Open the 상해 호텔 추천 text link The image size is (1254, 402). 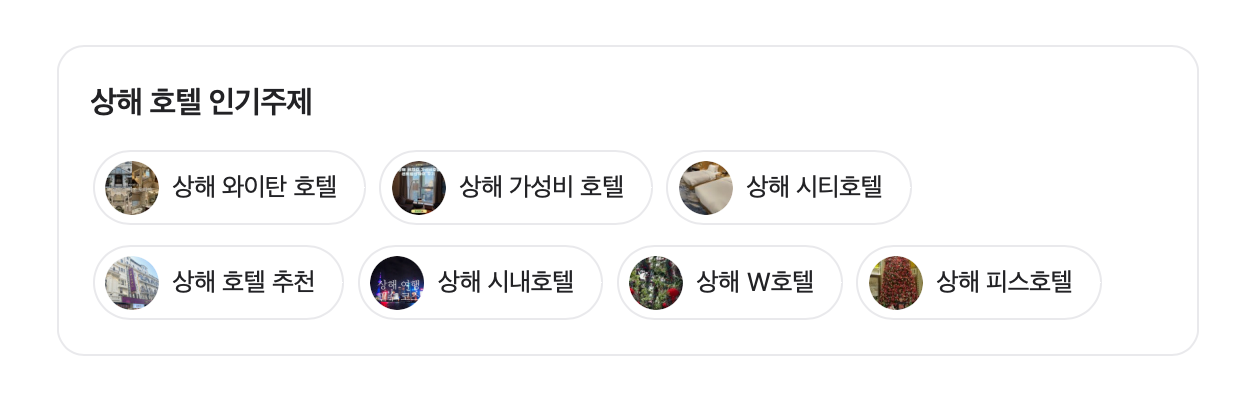244,282
